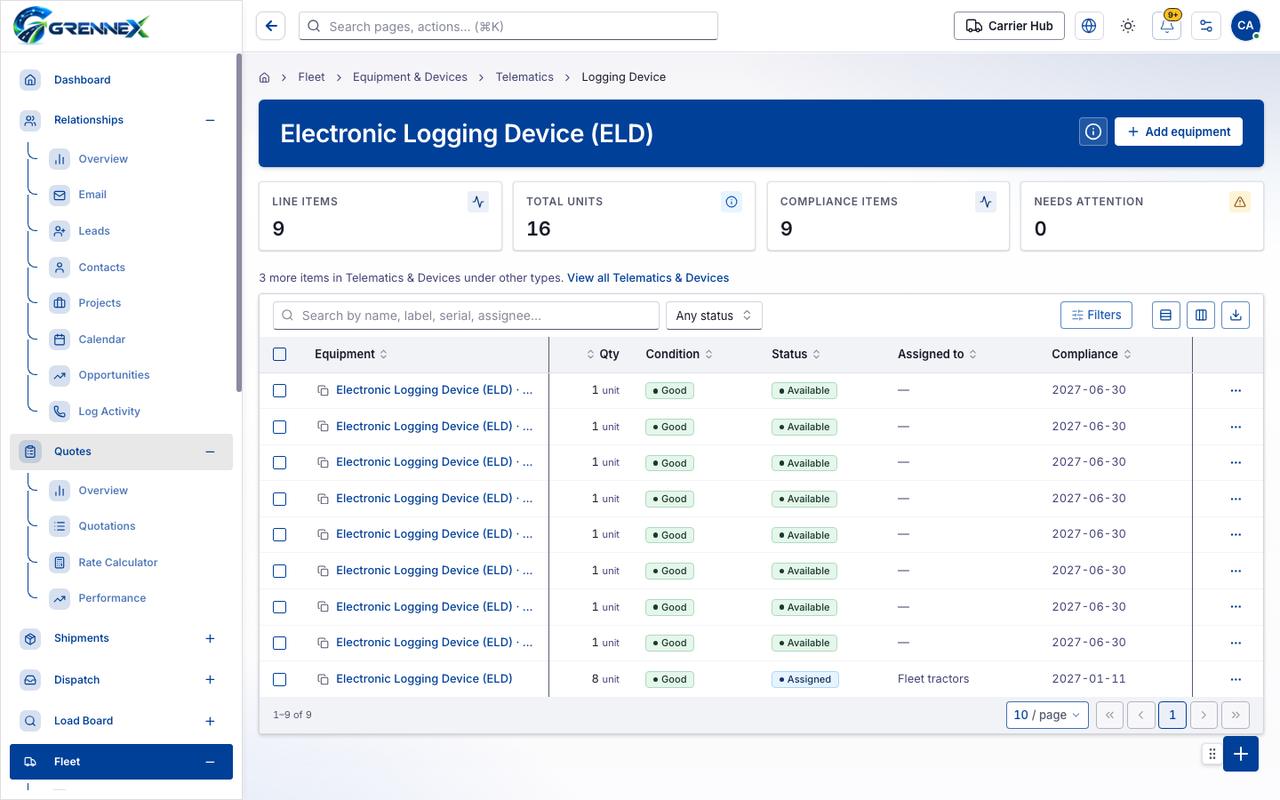Tick the select-all checkbox in the table header
The width and height of the screenshot is (1280, 800).
[280, 354]
